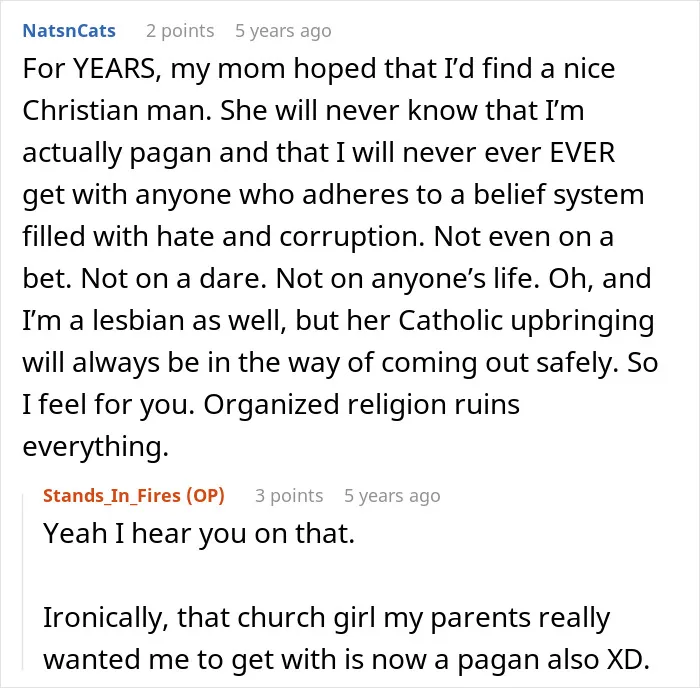Open NatsnCats comment timestamp 5 years ago

click(x=283, y=31)
